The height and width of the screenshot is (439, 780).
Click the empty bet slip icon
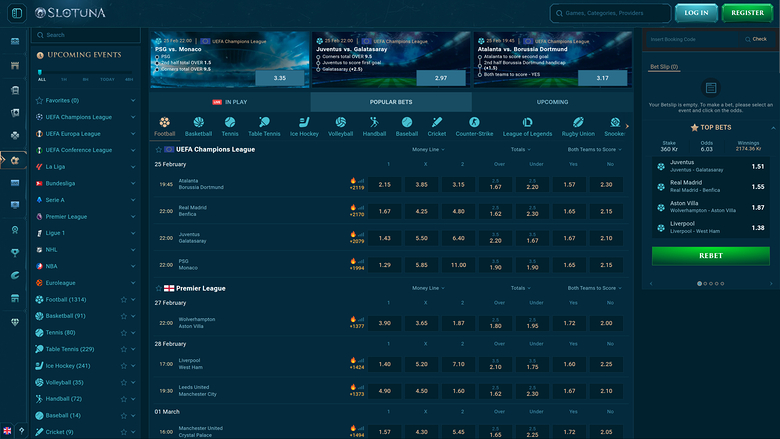(711, 88)
